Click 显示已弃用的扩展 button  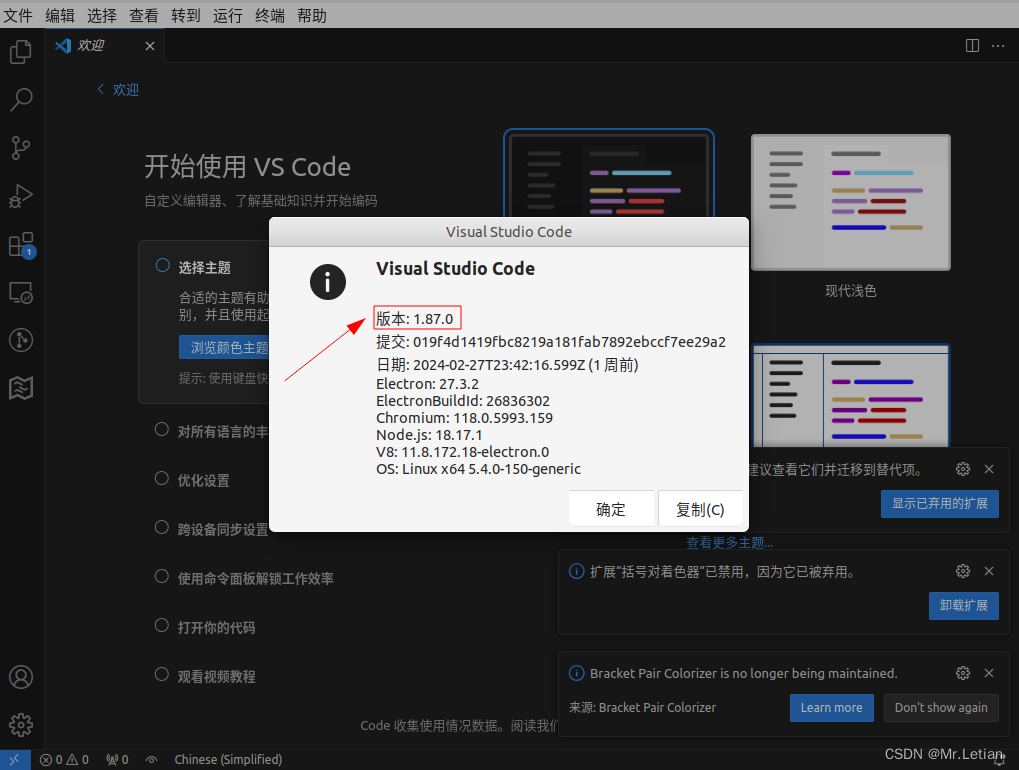940,504
